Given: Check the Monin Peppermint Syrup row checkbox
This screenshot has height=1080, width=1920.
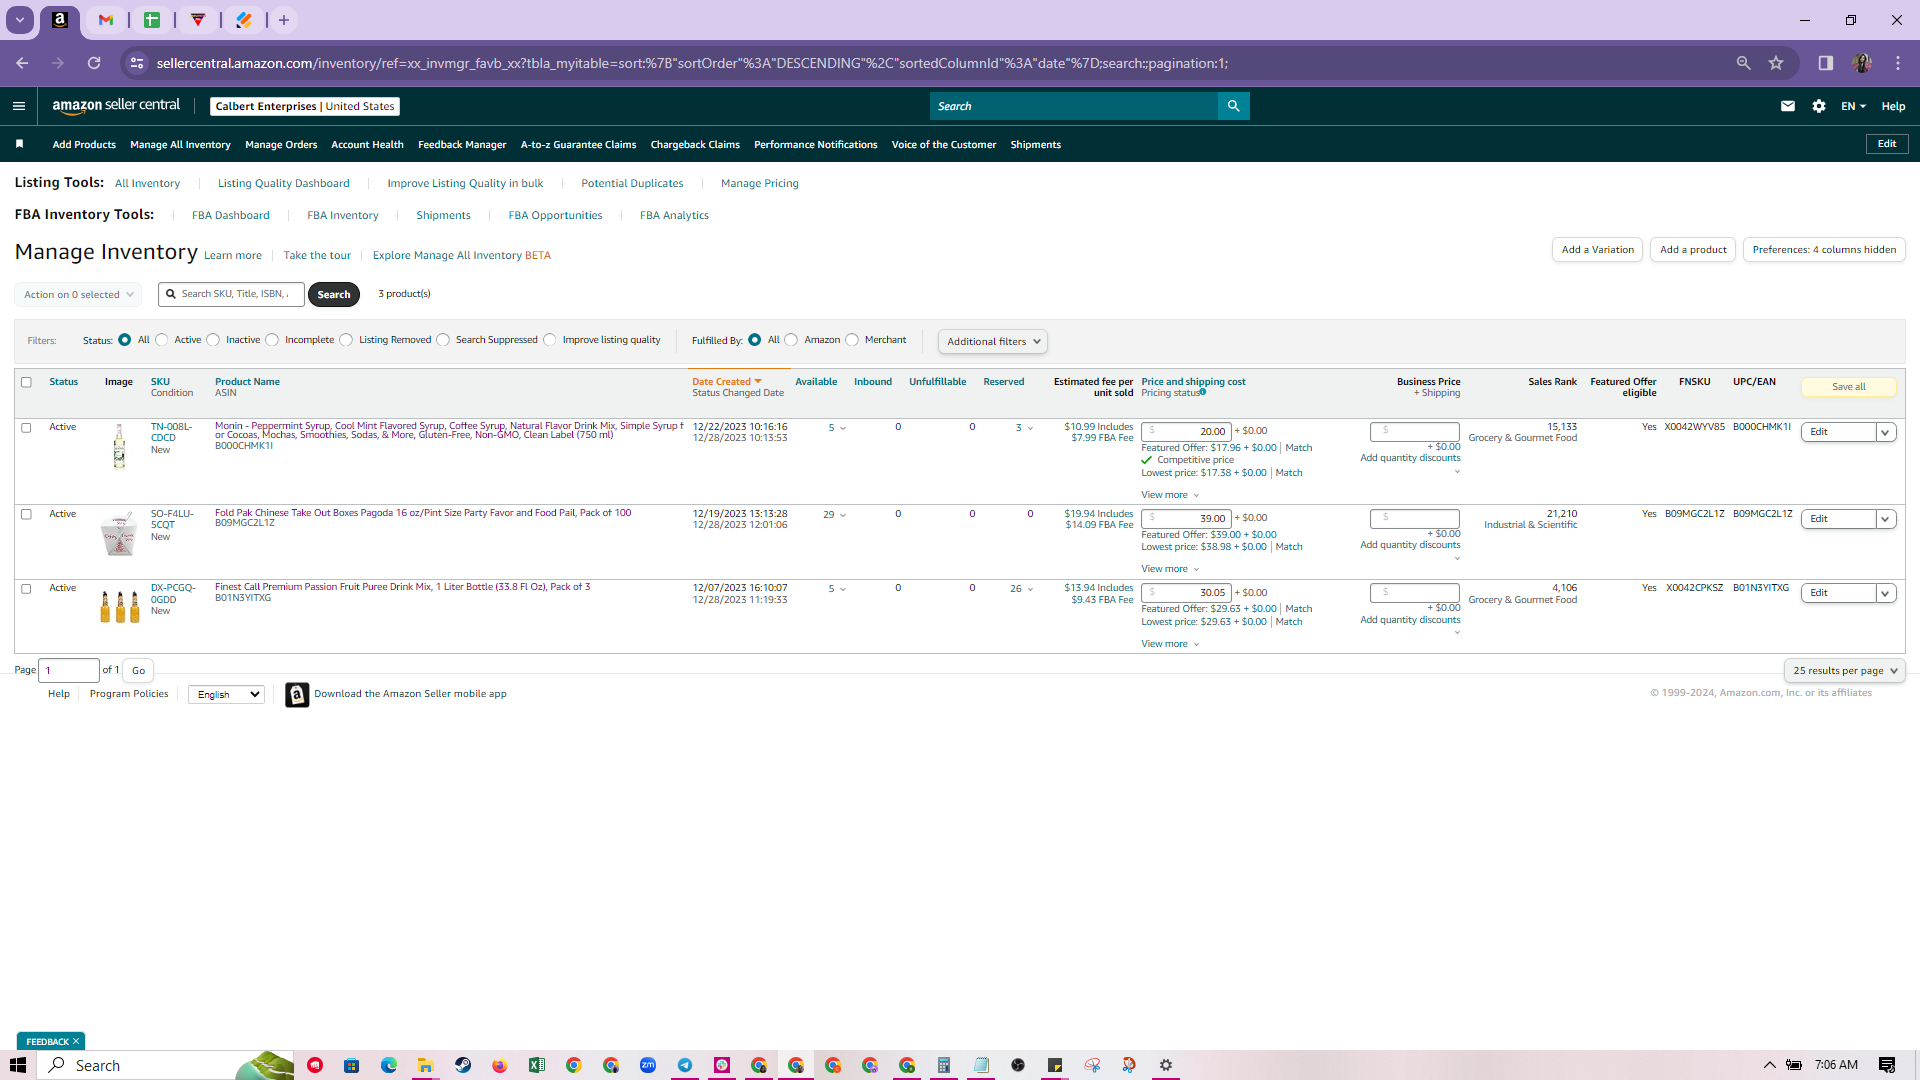Looking at the screenshot, I should point(27,428).
